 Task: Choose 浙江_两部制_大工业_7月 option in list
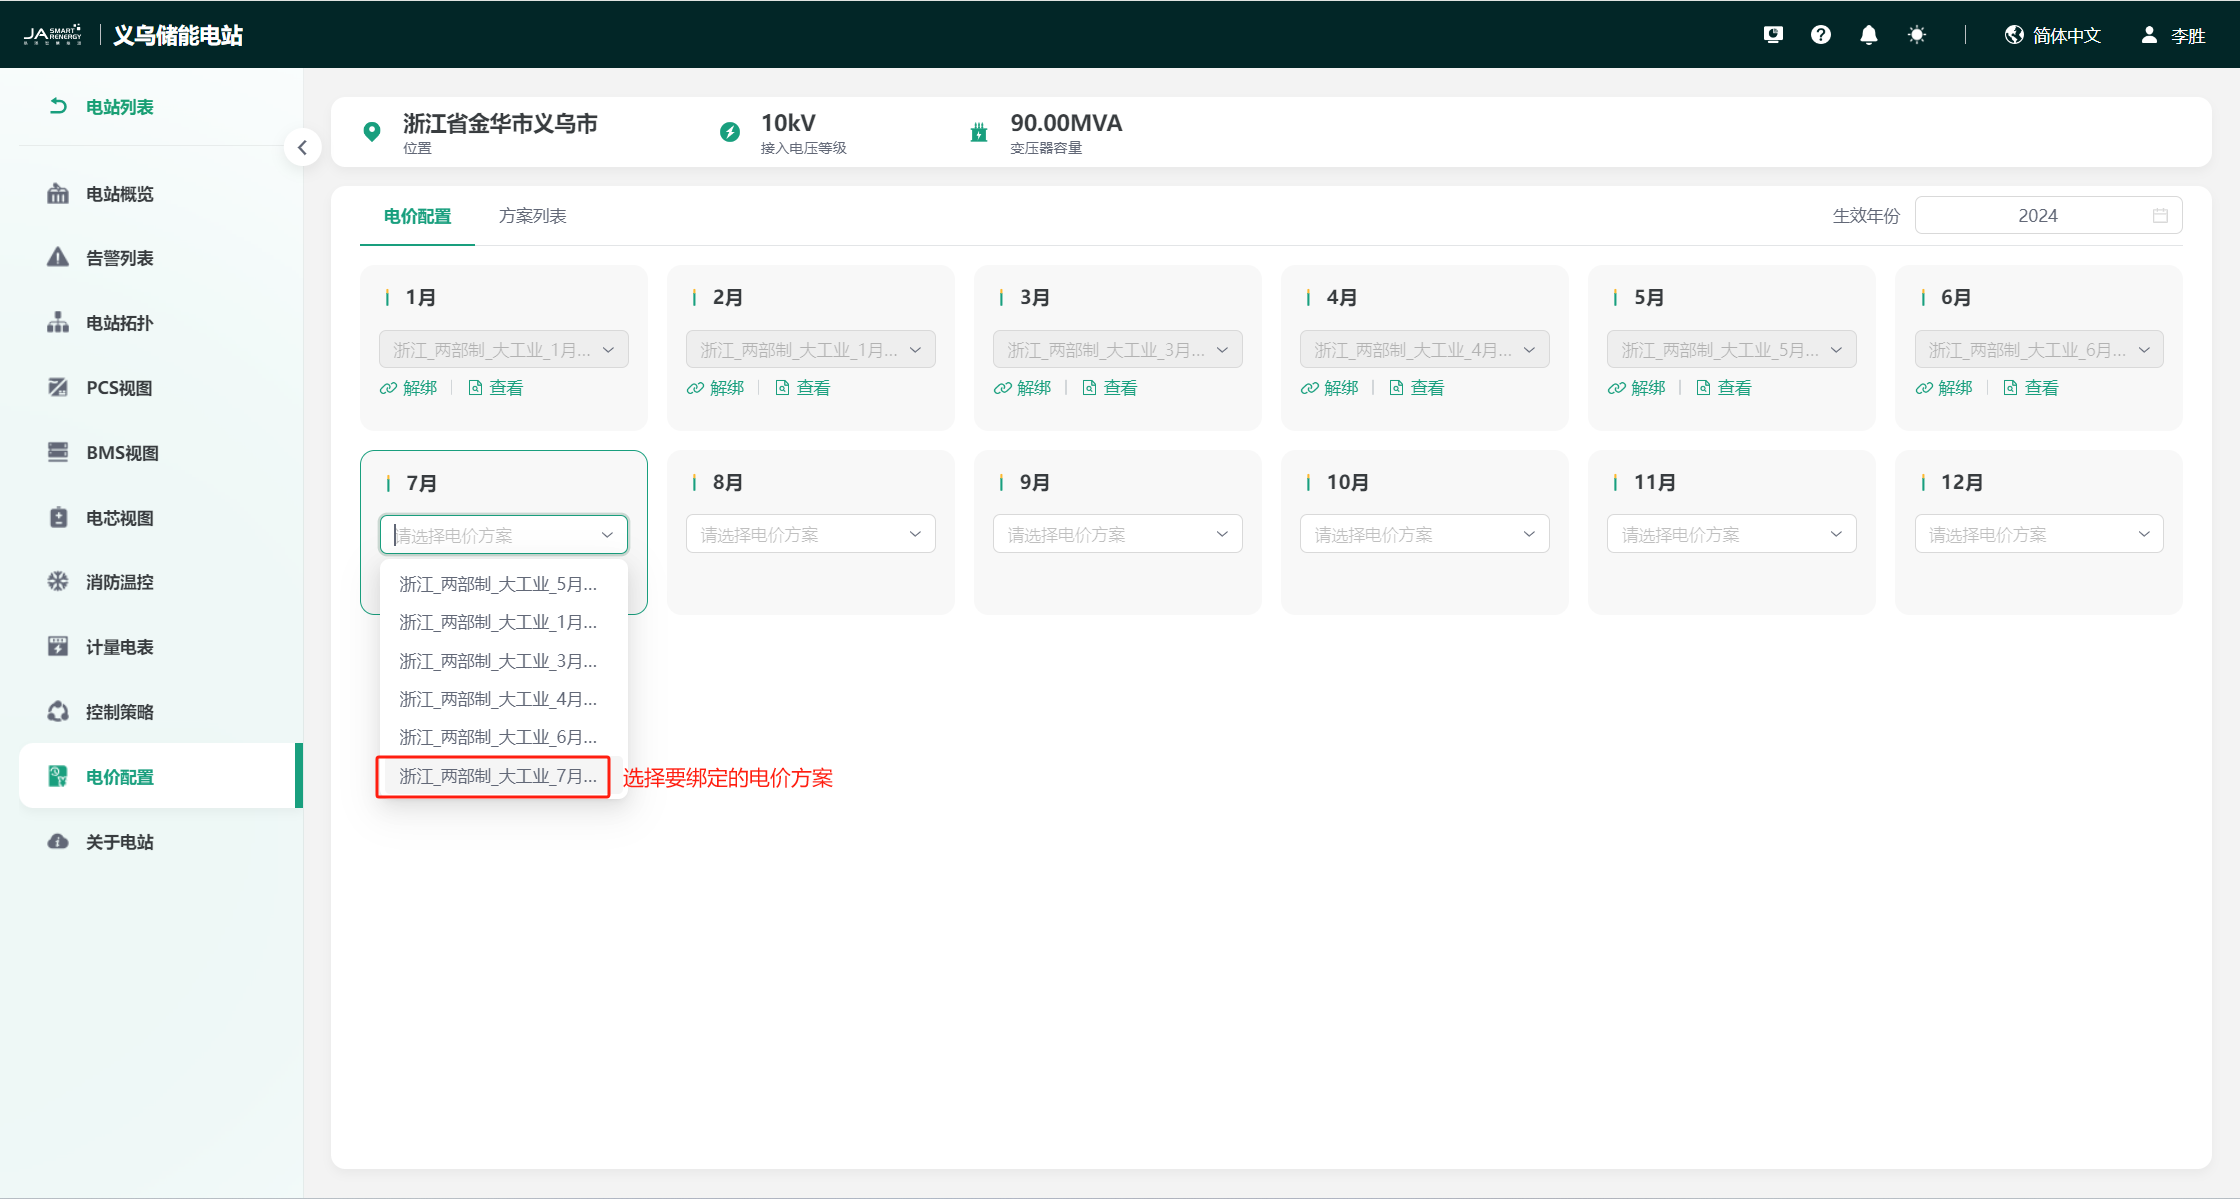click(497, 776)
